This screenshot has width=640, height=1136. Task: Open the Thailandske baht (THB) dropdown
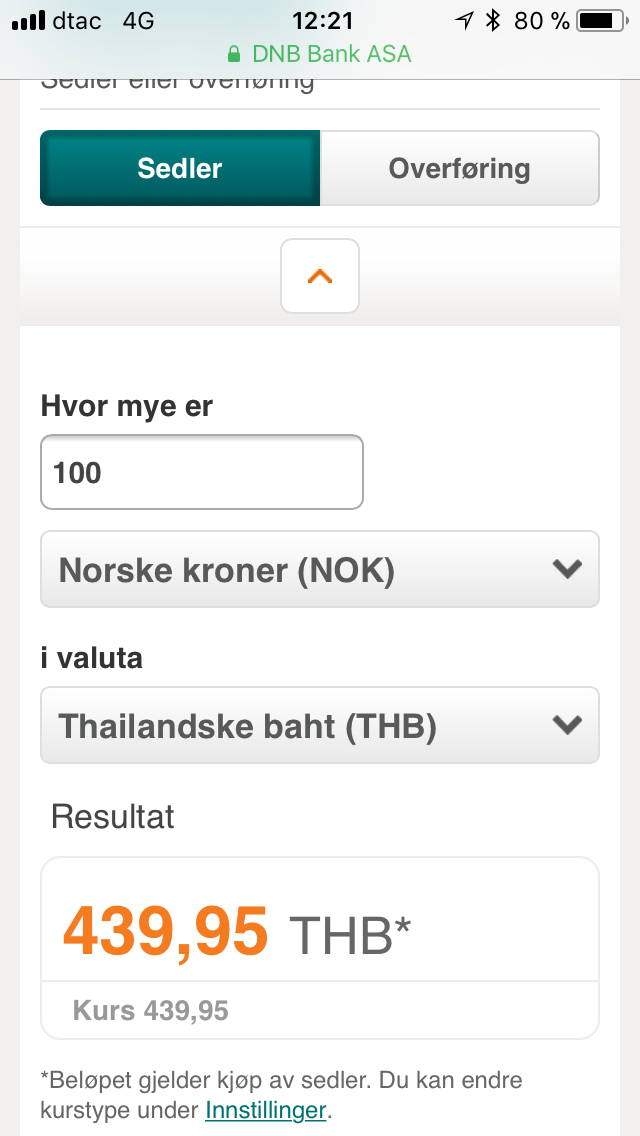point(320,726)
